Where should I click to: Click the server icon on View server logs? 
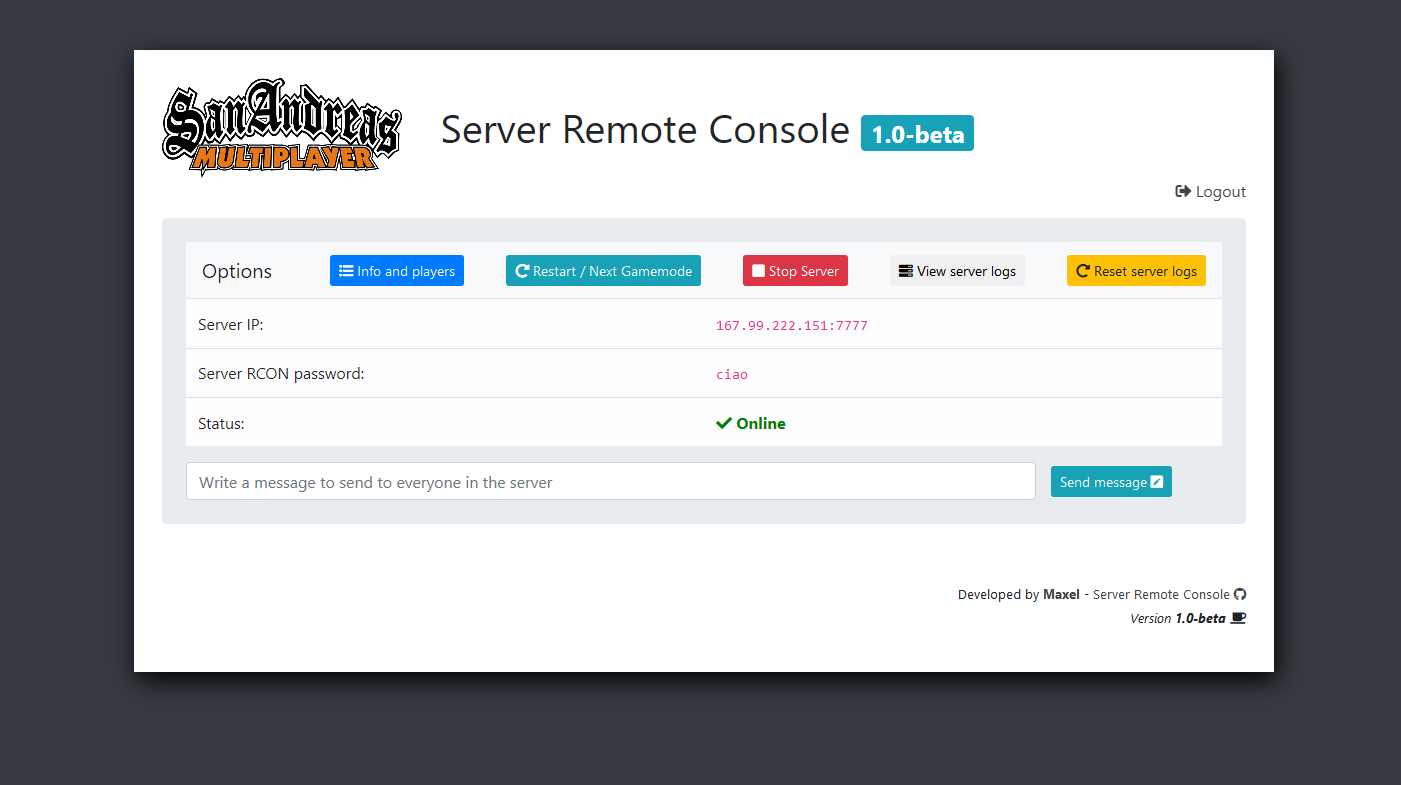coord(906,271)
